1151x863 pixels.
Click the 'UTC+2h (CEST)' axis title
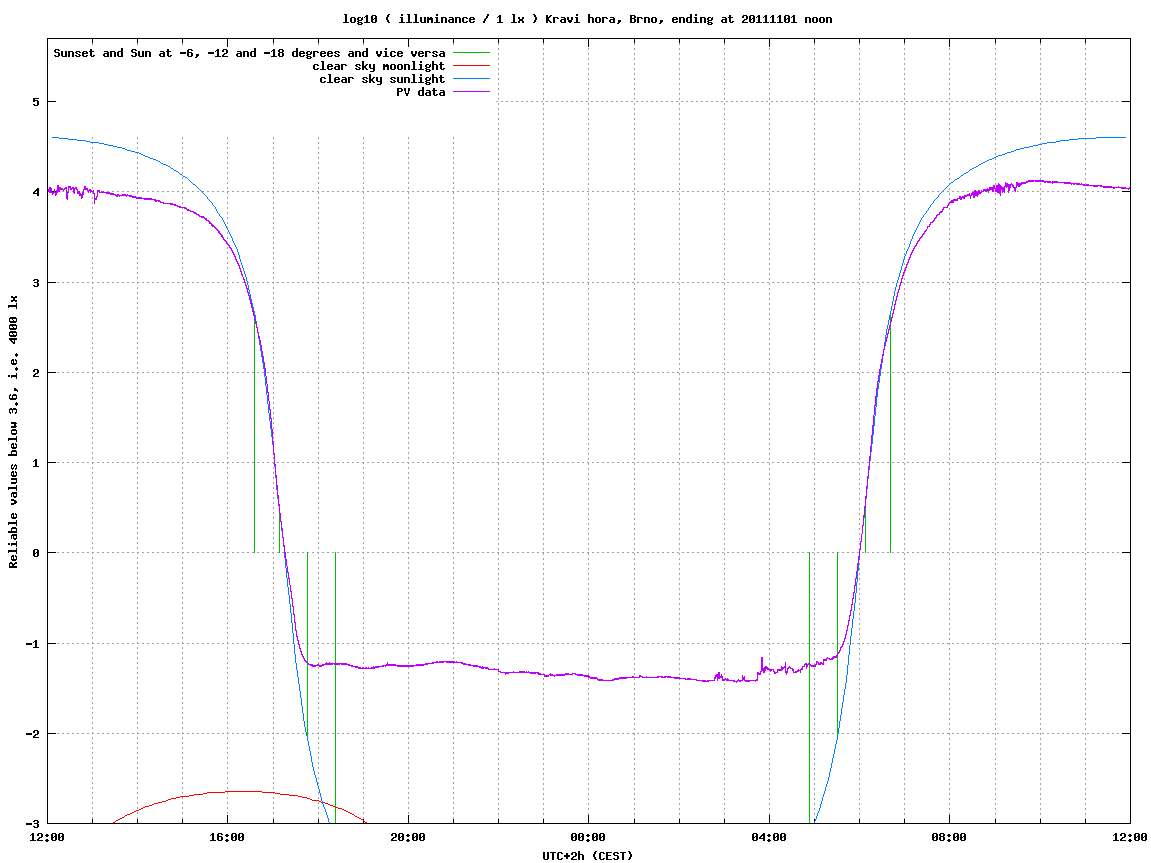pos(587,856)
